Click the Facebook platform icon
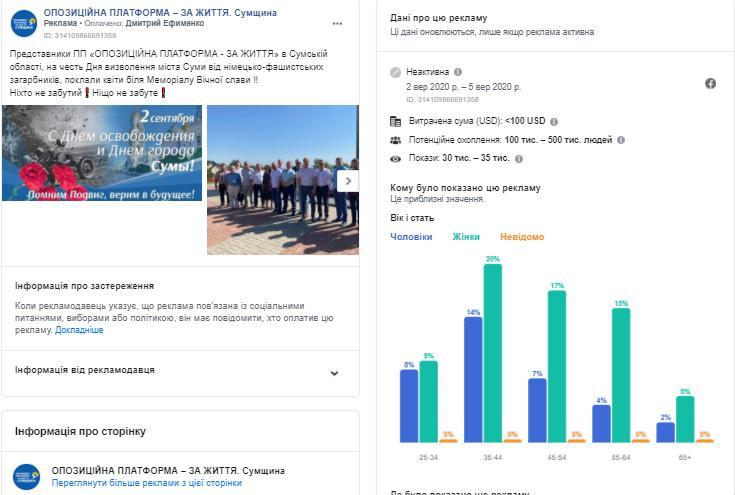This screenshot has height=495, width=735. [710, 84]
